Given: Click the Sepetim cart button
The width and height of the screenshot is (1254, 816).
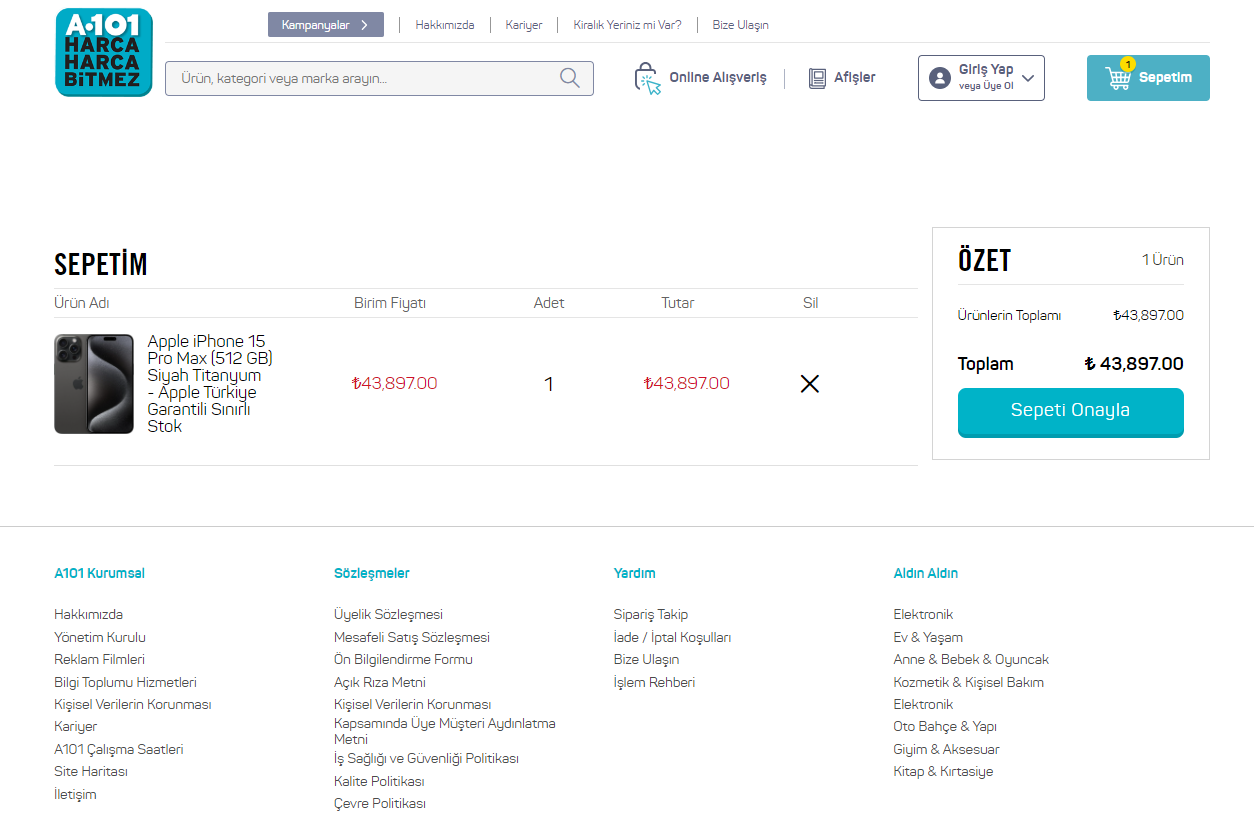Looking at the screenshot, I should click(1148, 78).
